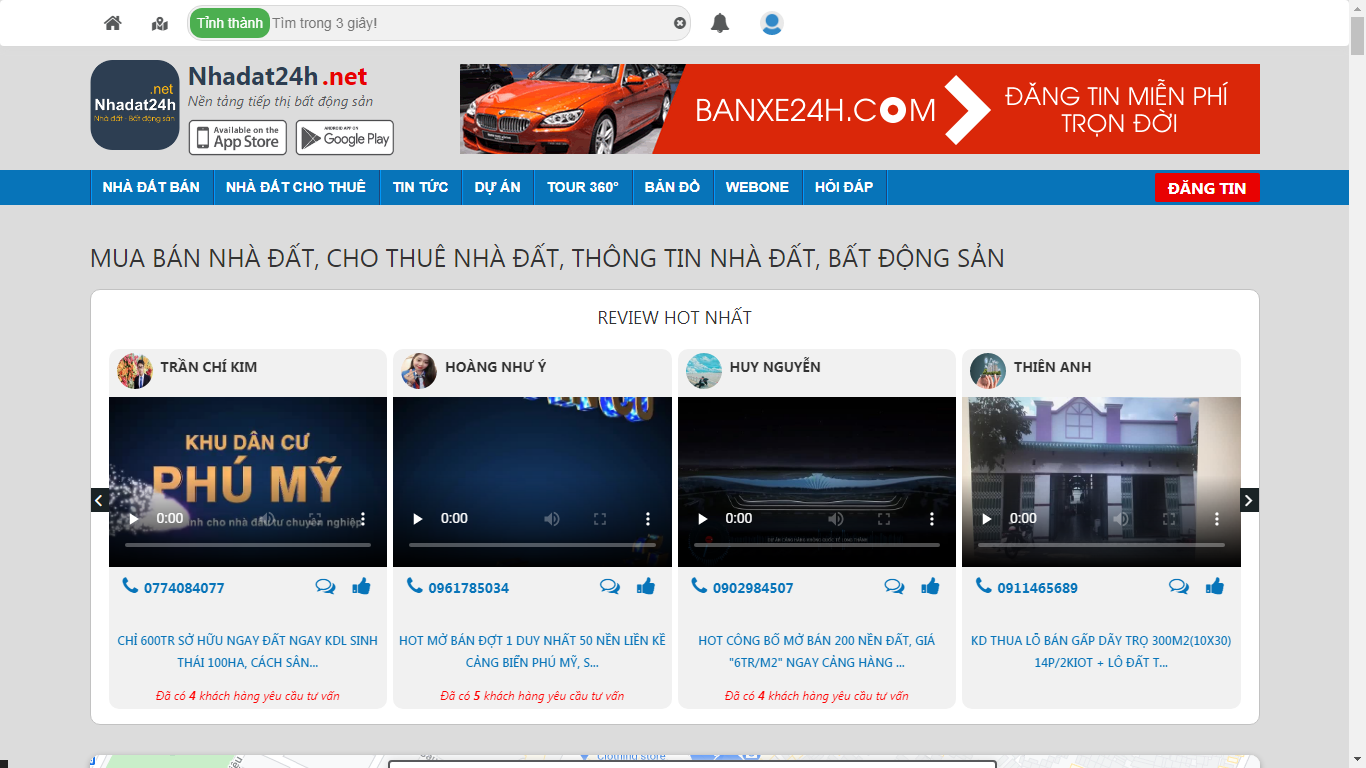The image size is (1366, 768).
Task: Seek in Hoàng Như Ý's video progress bar
Action: (x=532, y=545)
